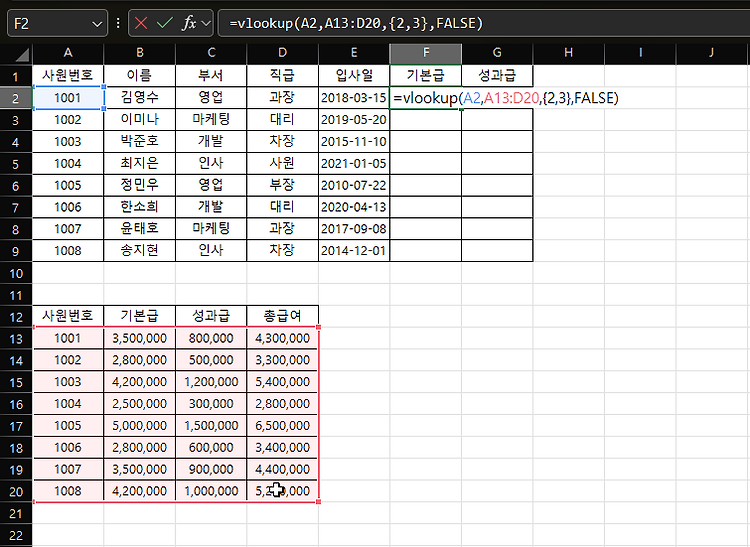
Task: Click the name 윤태호
Action: pos(139,229)
